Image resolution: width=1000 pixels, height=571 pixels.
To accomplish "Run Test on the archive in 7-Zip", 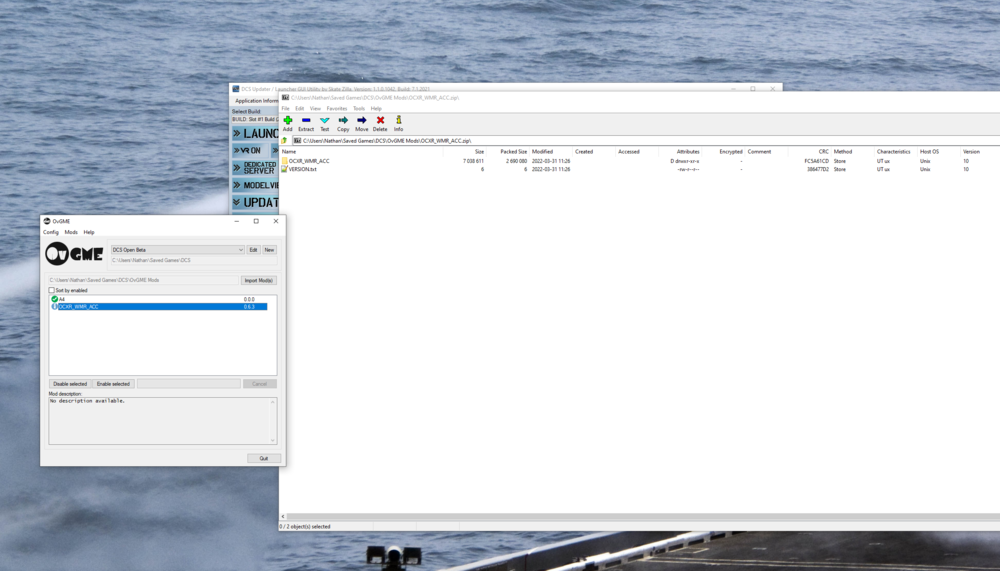I will (325, 124).
